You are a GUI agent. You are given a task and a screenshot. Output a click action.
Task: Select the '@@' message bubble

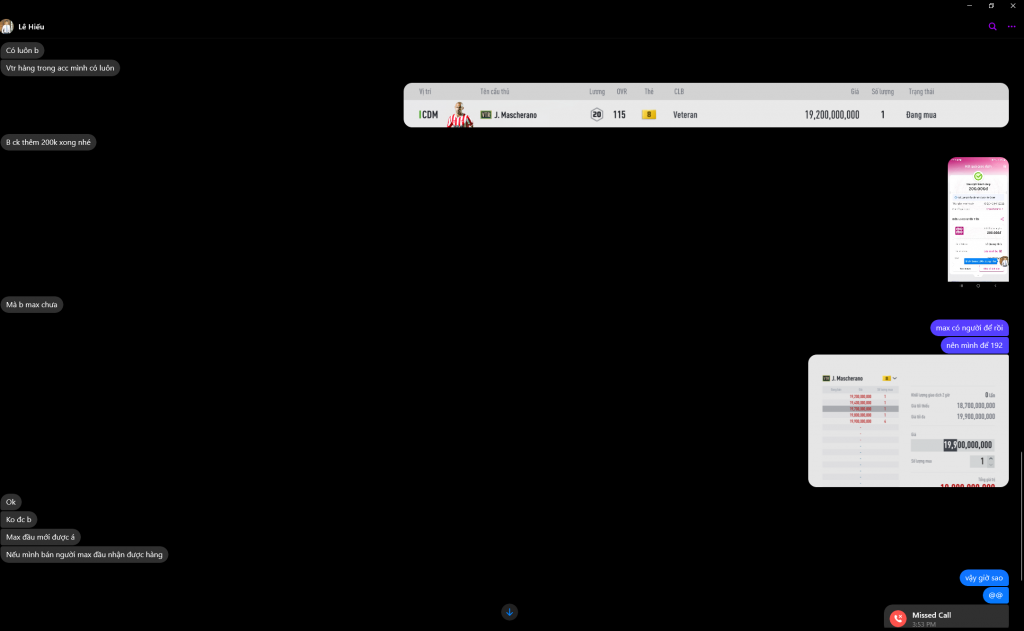996,595
